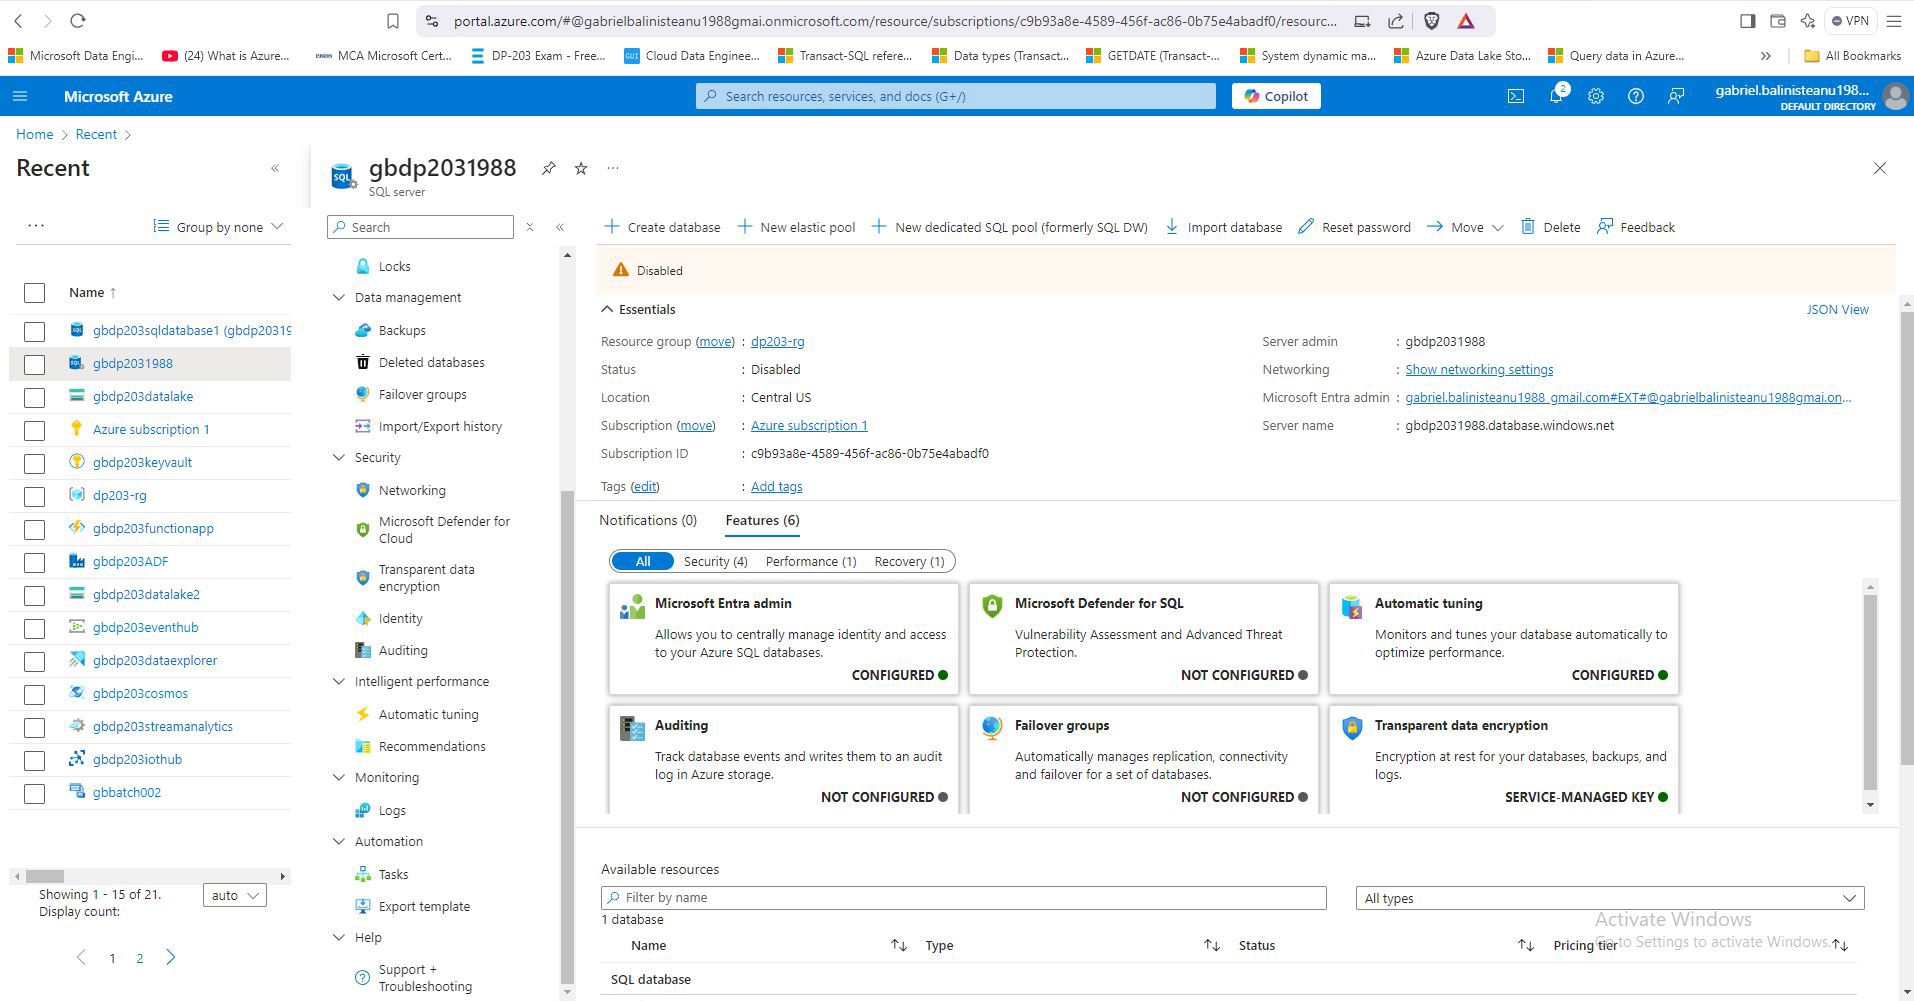1914x1001 pixels.
Task: Open the notifications bell
Action: [x=1556, y=96]
